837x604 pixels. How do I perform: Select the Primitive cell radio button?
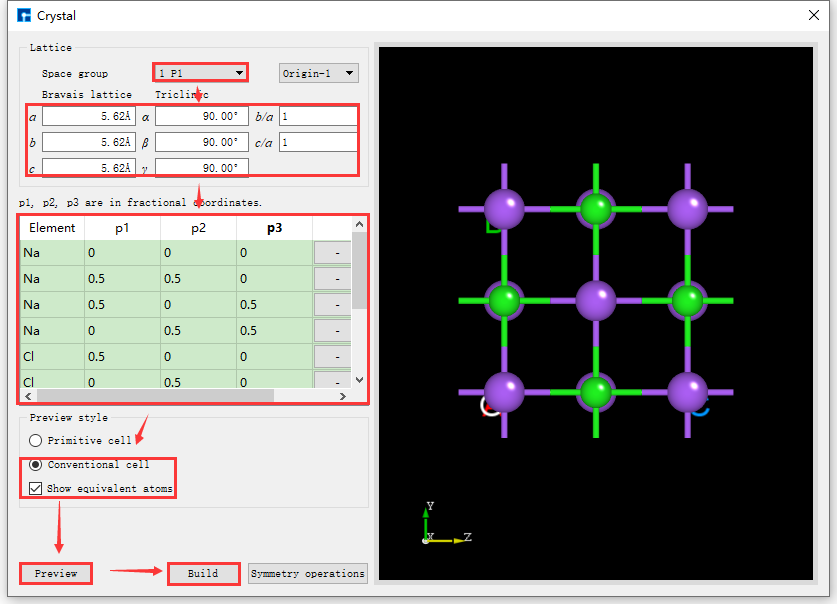(x=35, y=440)
